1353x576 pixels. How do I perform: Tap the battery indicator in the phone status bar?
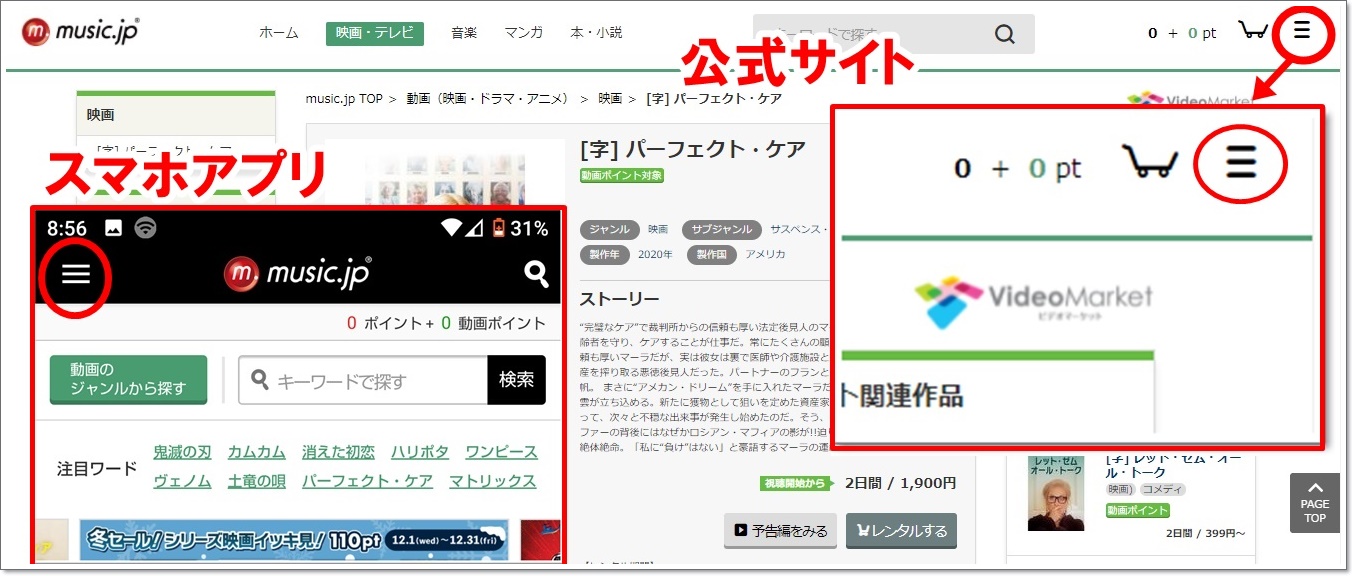coord(499,228)
